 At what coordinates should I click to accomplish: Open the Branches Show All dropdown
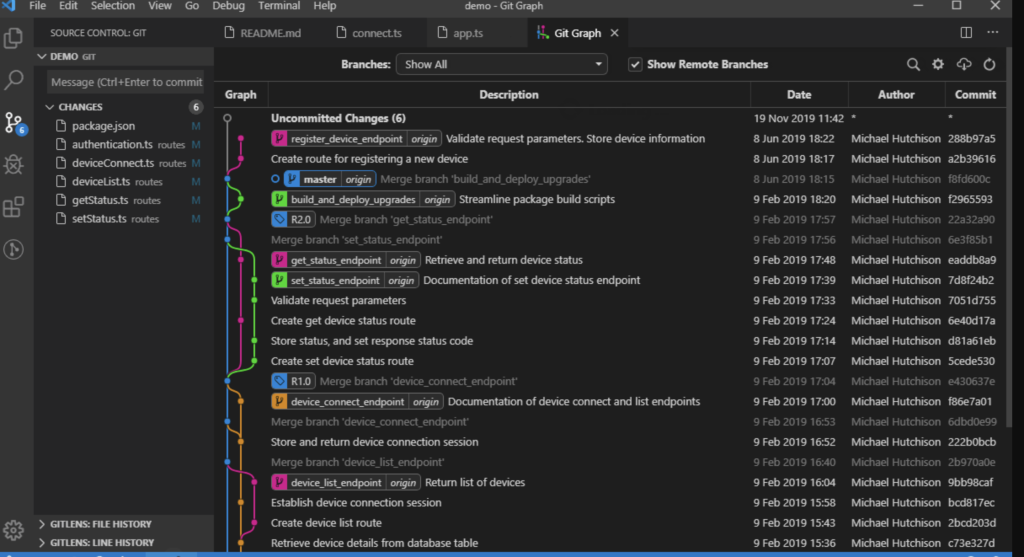pos(502,64)
